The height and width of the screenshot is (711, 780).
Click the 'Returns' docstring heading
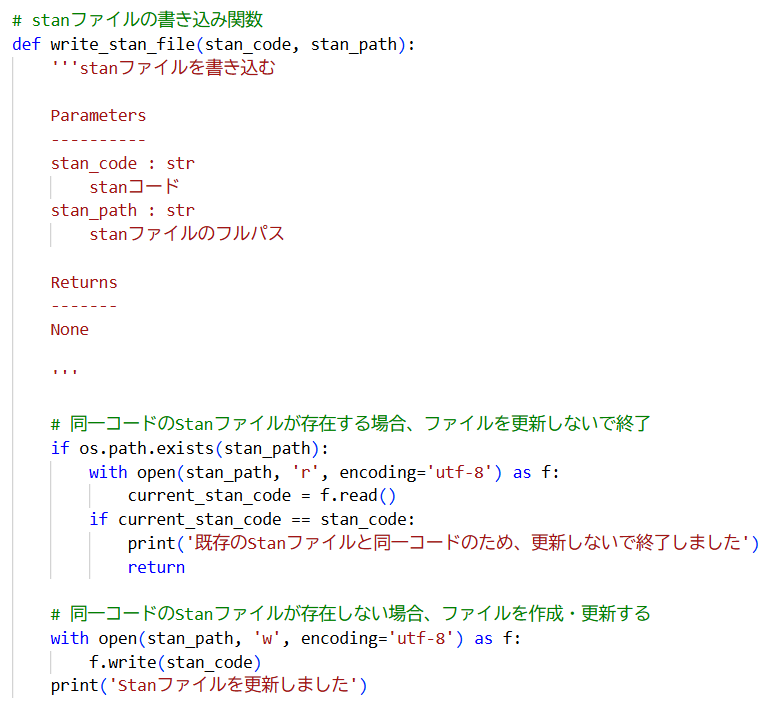84,283
